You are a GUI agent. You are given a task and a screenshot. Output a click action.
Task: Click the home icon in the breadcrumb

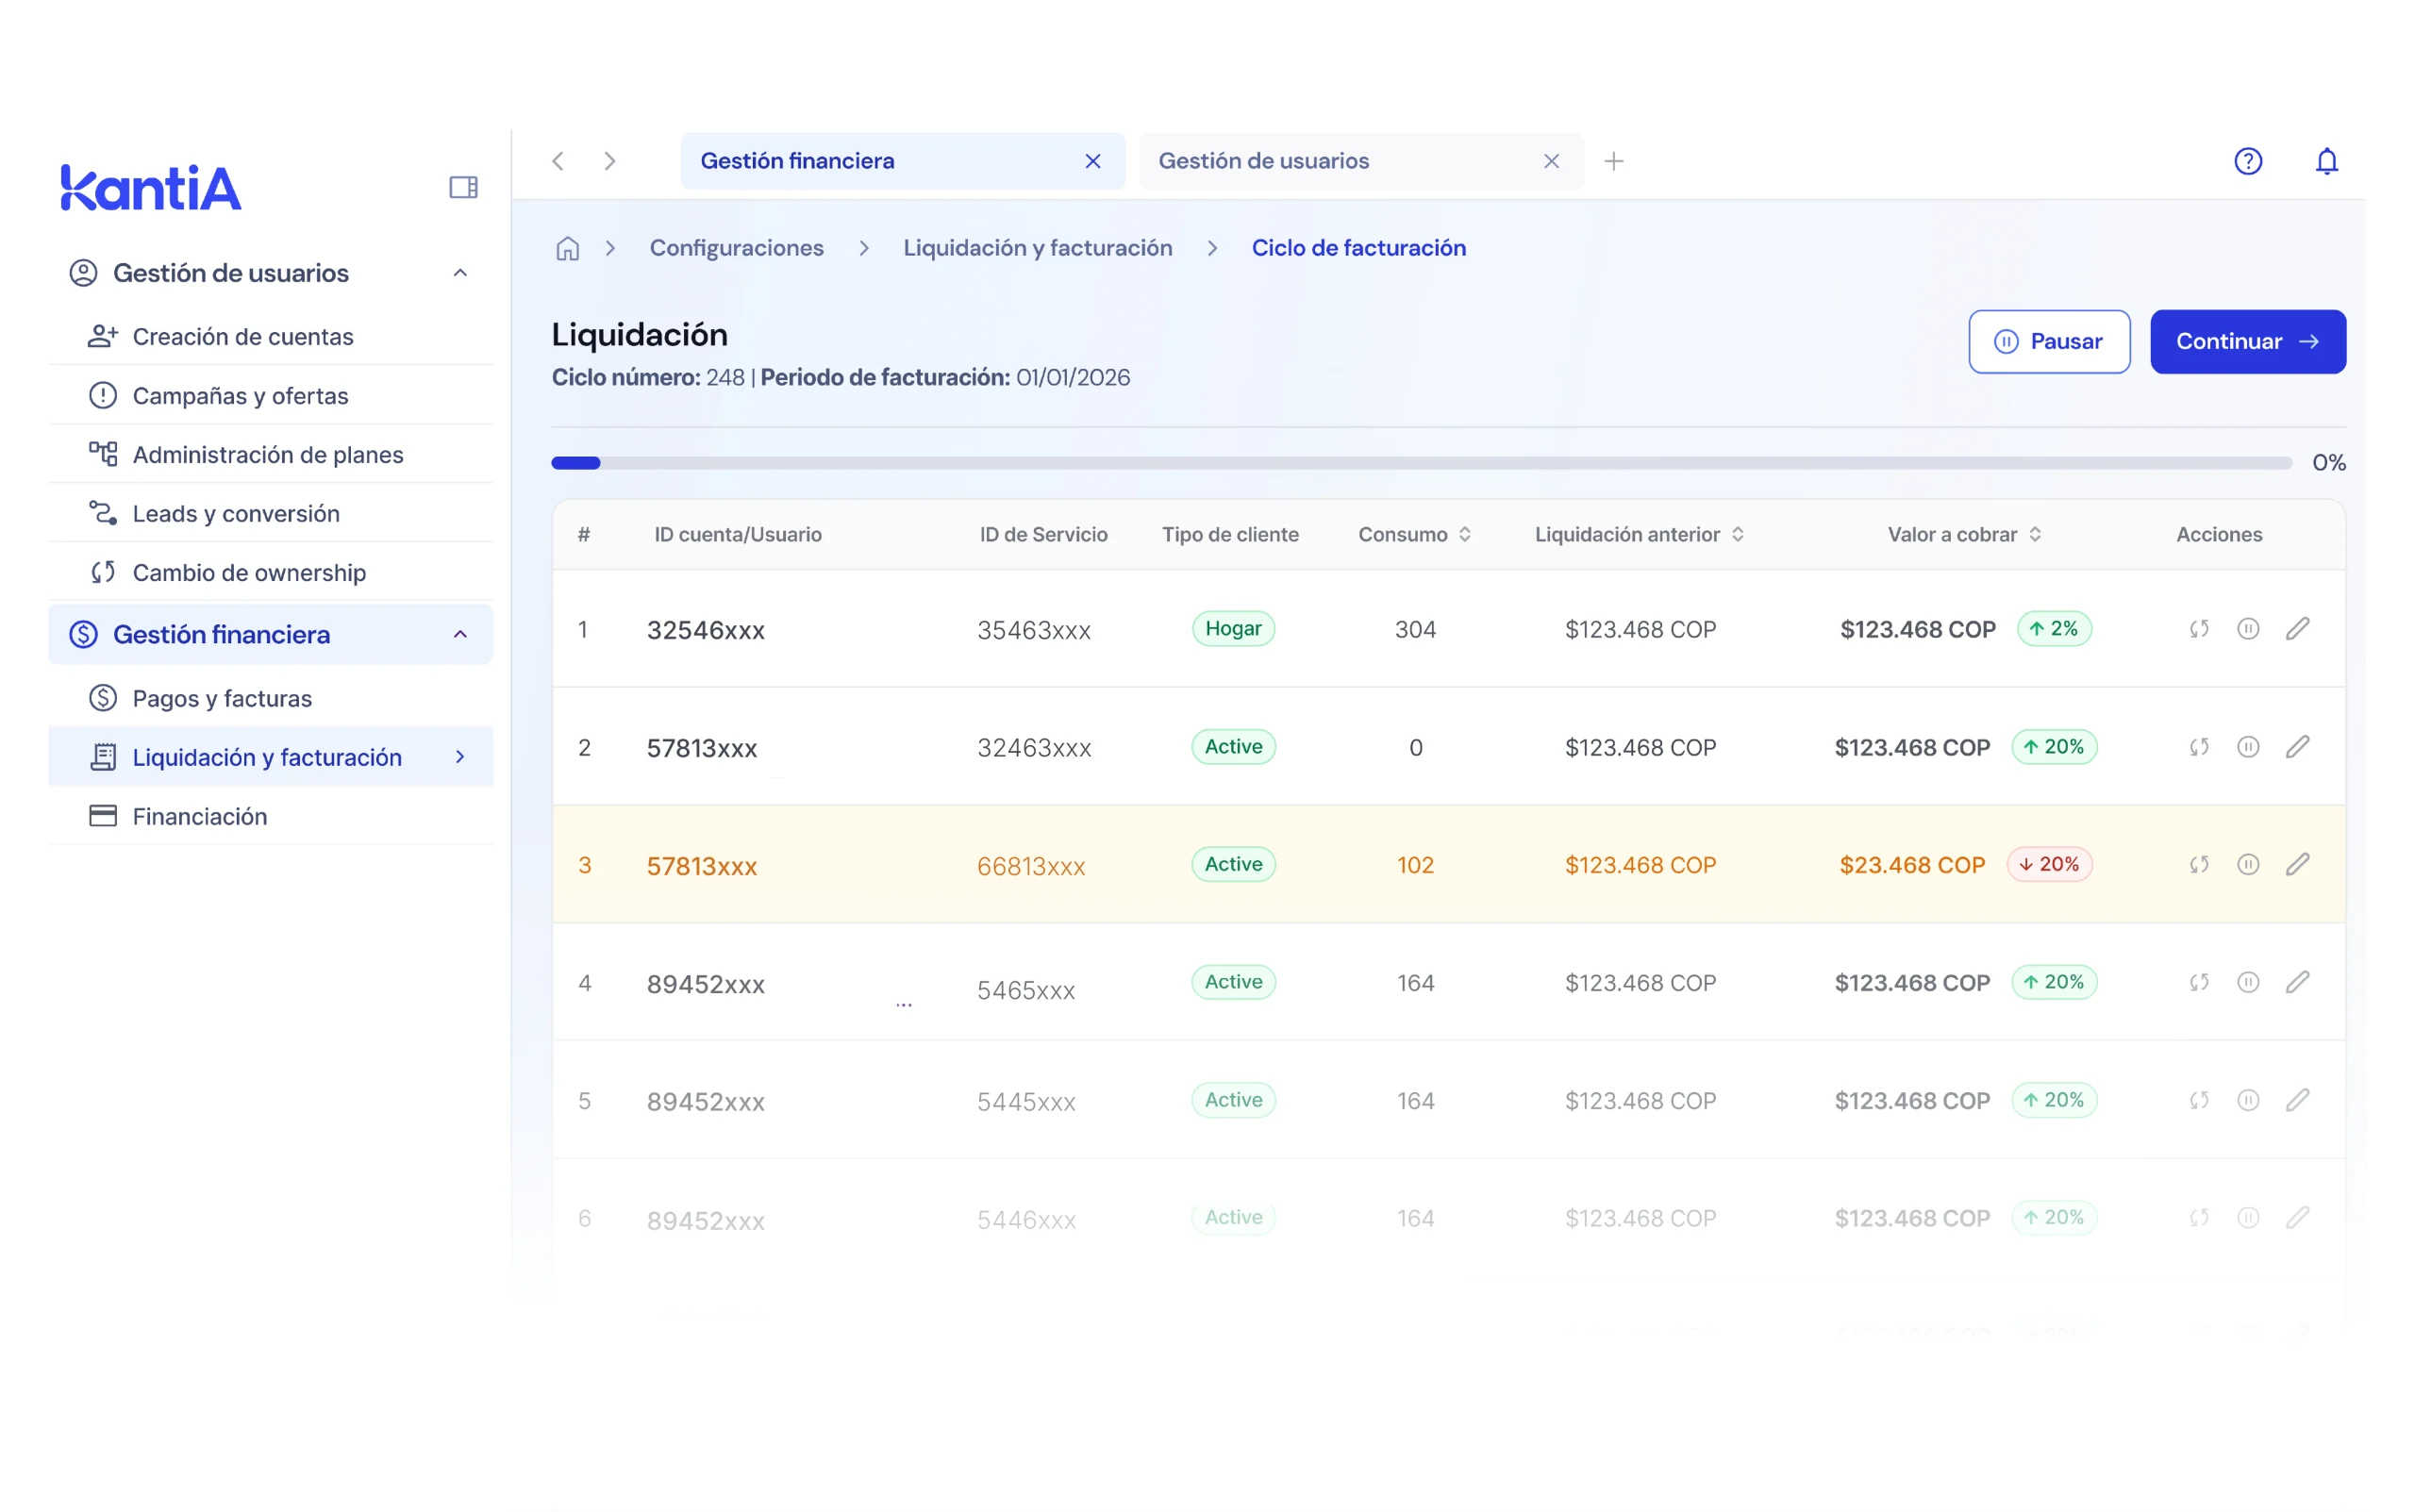coord(567,248)
